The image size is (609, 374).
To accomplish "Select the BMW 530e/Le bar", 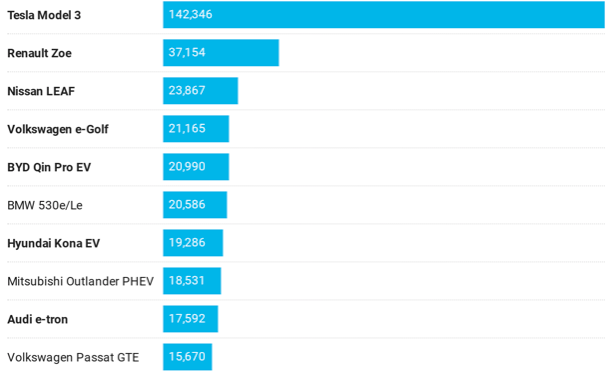I will 195,205.
